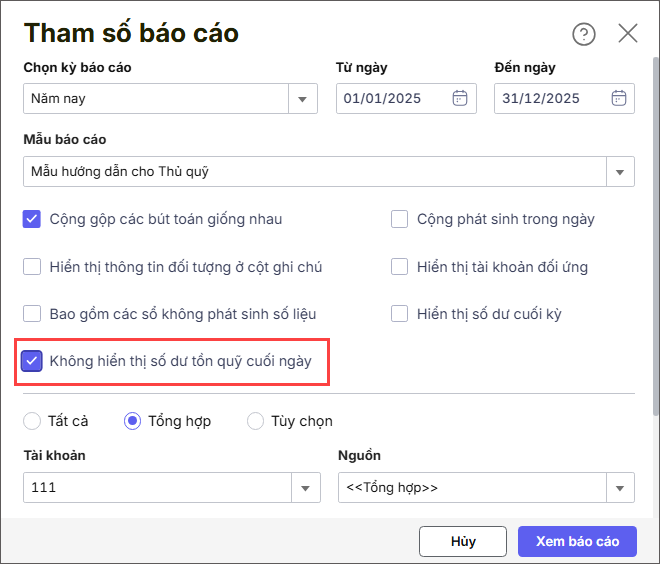Expand the Nguồn dropdown arrow
Viewport: 660px width, 564px height.
[x=620, y=488]
